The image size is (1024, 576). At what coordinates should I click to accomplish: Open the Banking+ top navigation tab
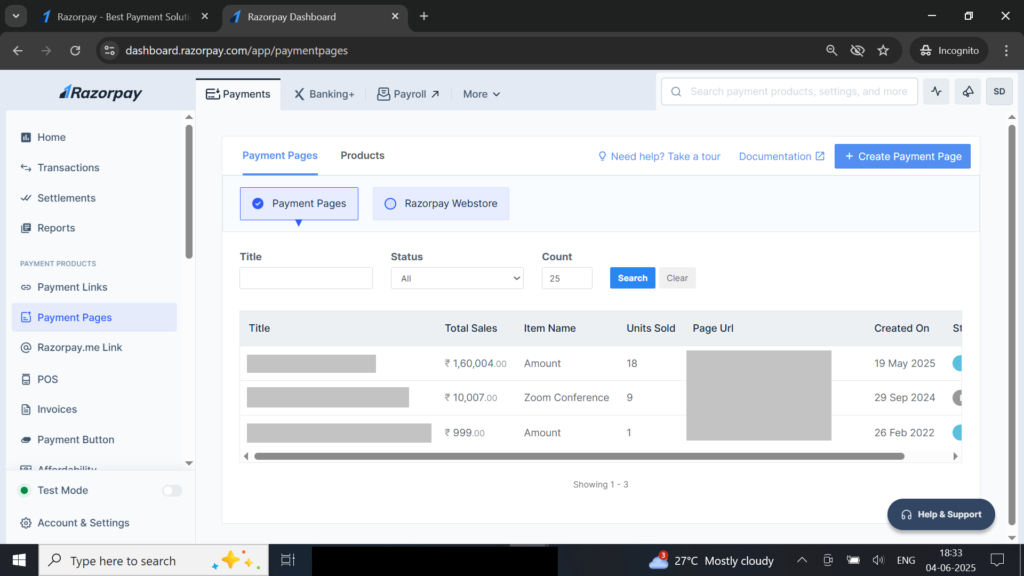324,94
